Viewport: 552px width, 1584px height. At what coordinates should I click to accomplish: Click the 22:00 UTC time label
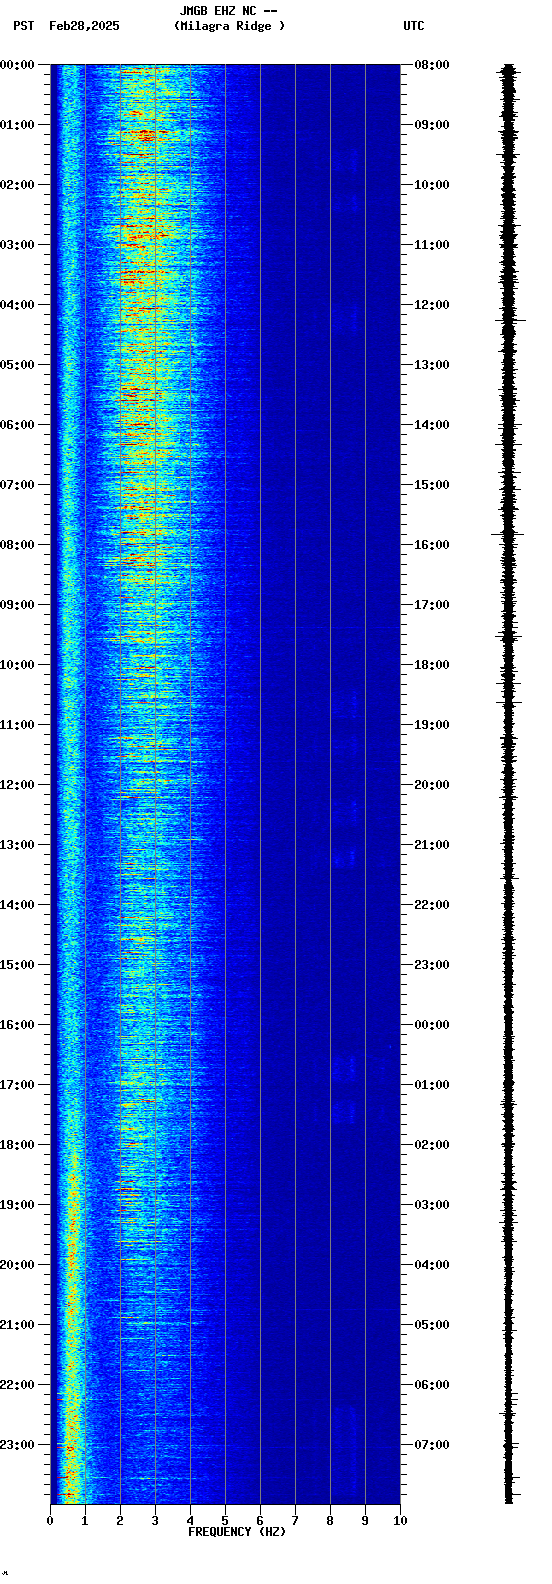click(432, 905)
